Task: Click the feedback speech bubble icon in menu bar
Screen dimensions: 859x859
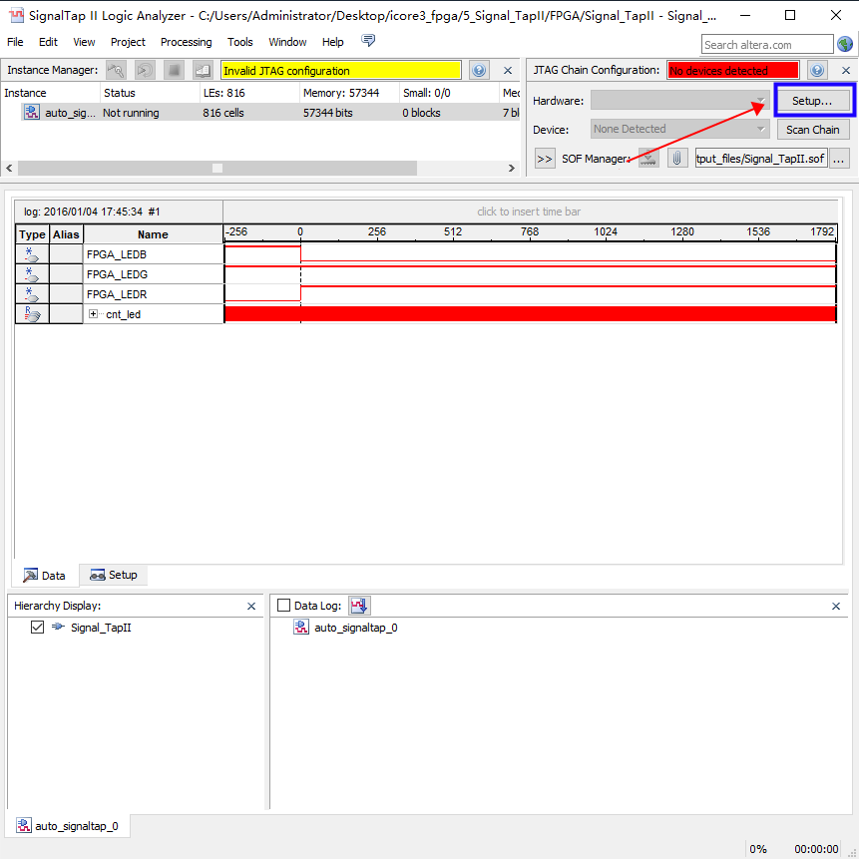Action: click(x=368, y=41)
